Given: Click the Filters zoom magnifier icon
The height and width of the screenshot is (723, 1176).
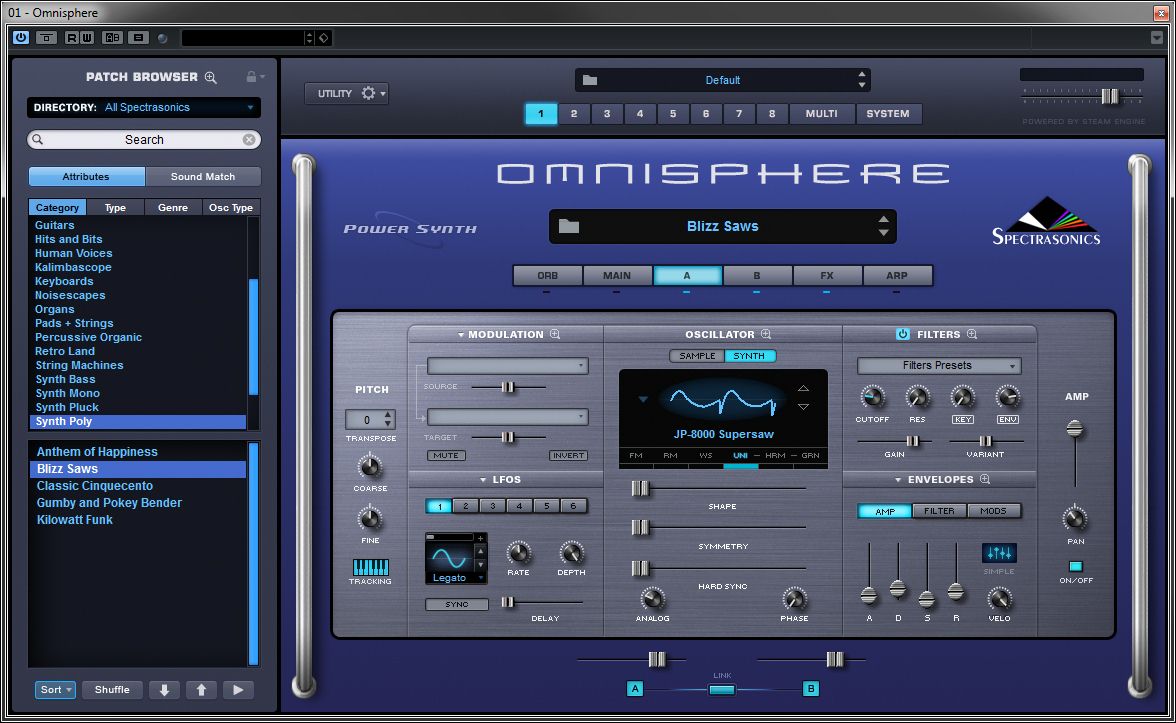Looking at the screenshot, I should pyautogui.click(x=972, y=334).
